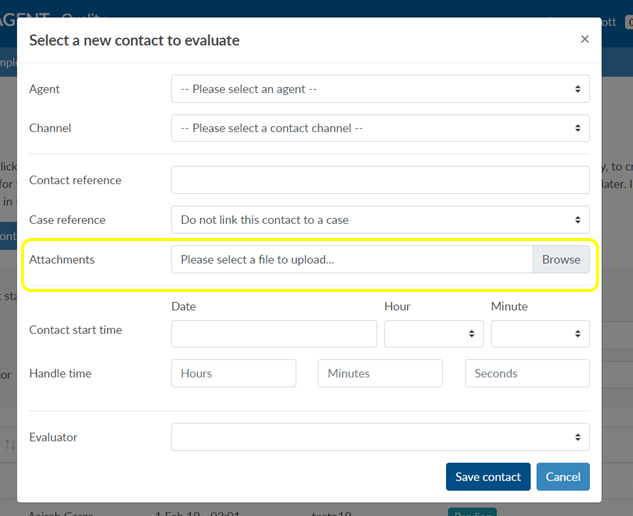
Task: Click the Handle time label
Action: coord(60,373)
